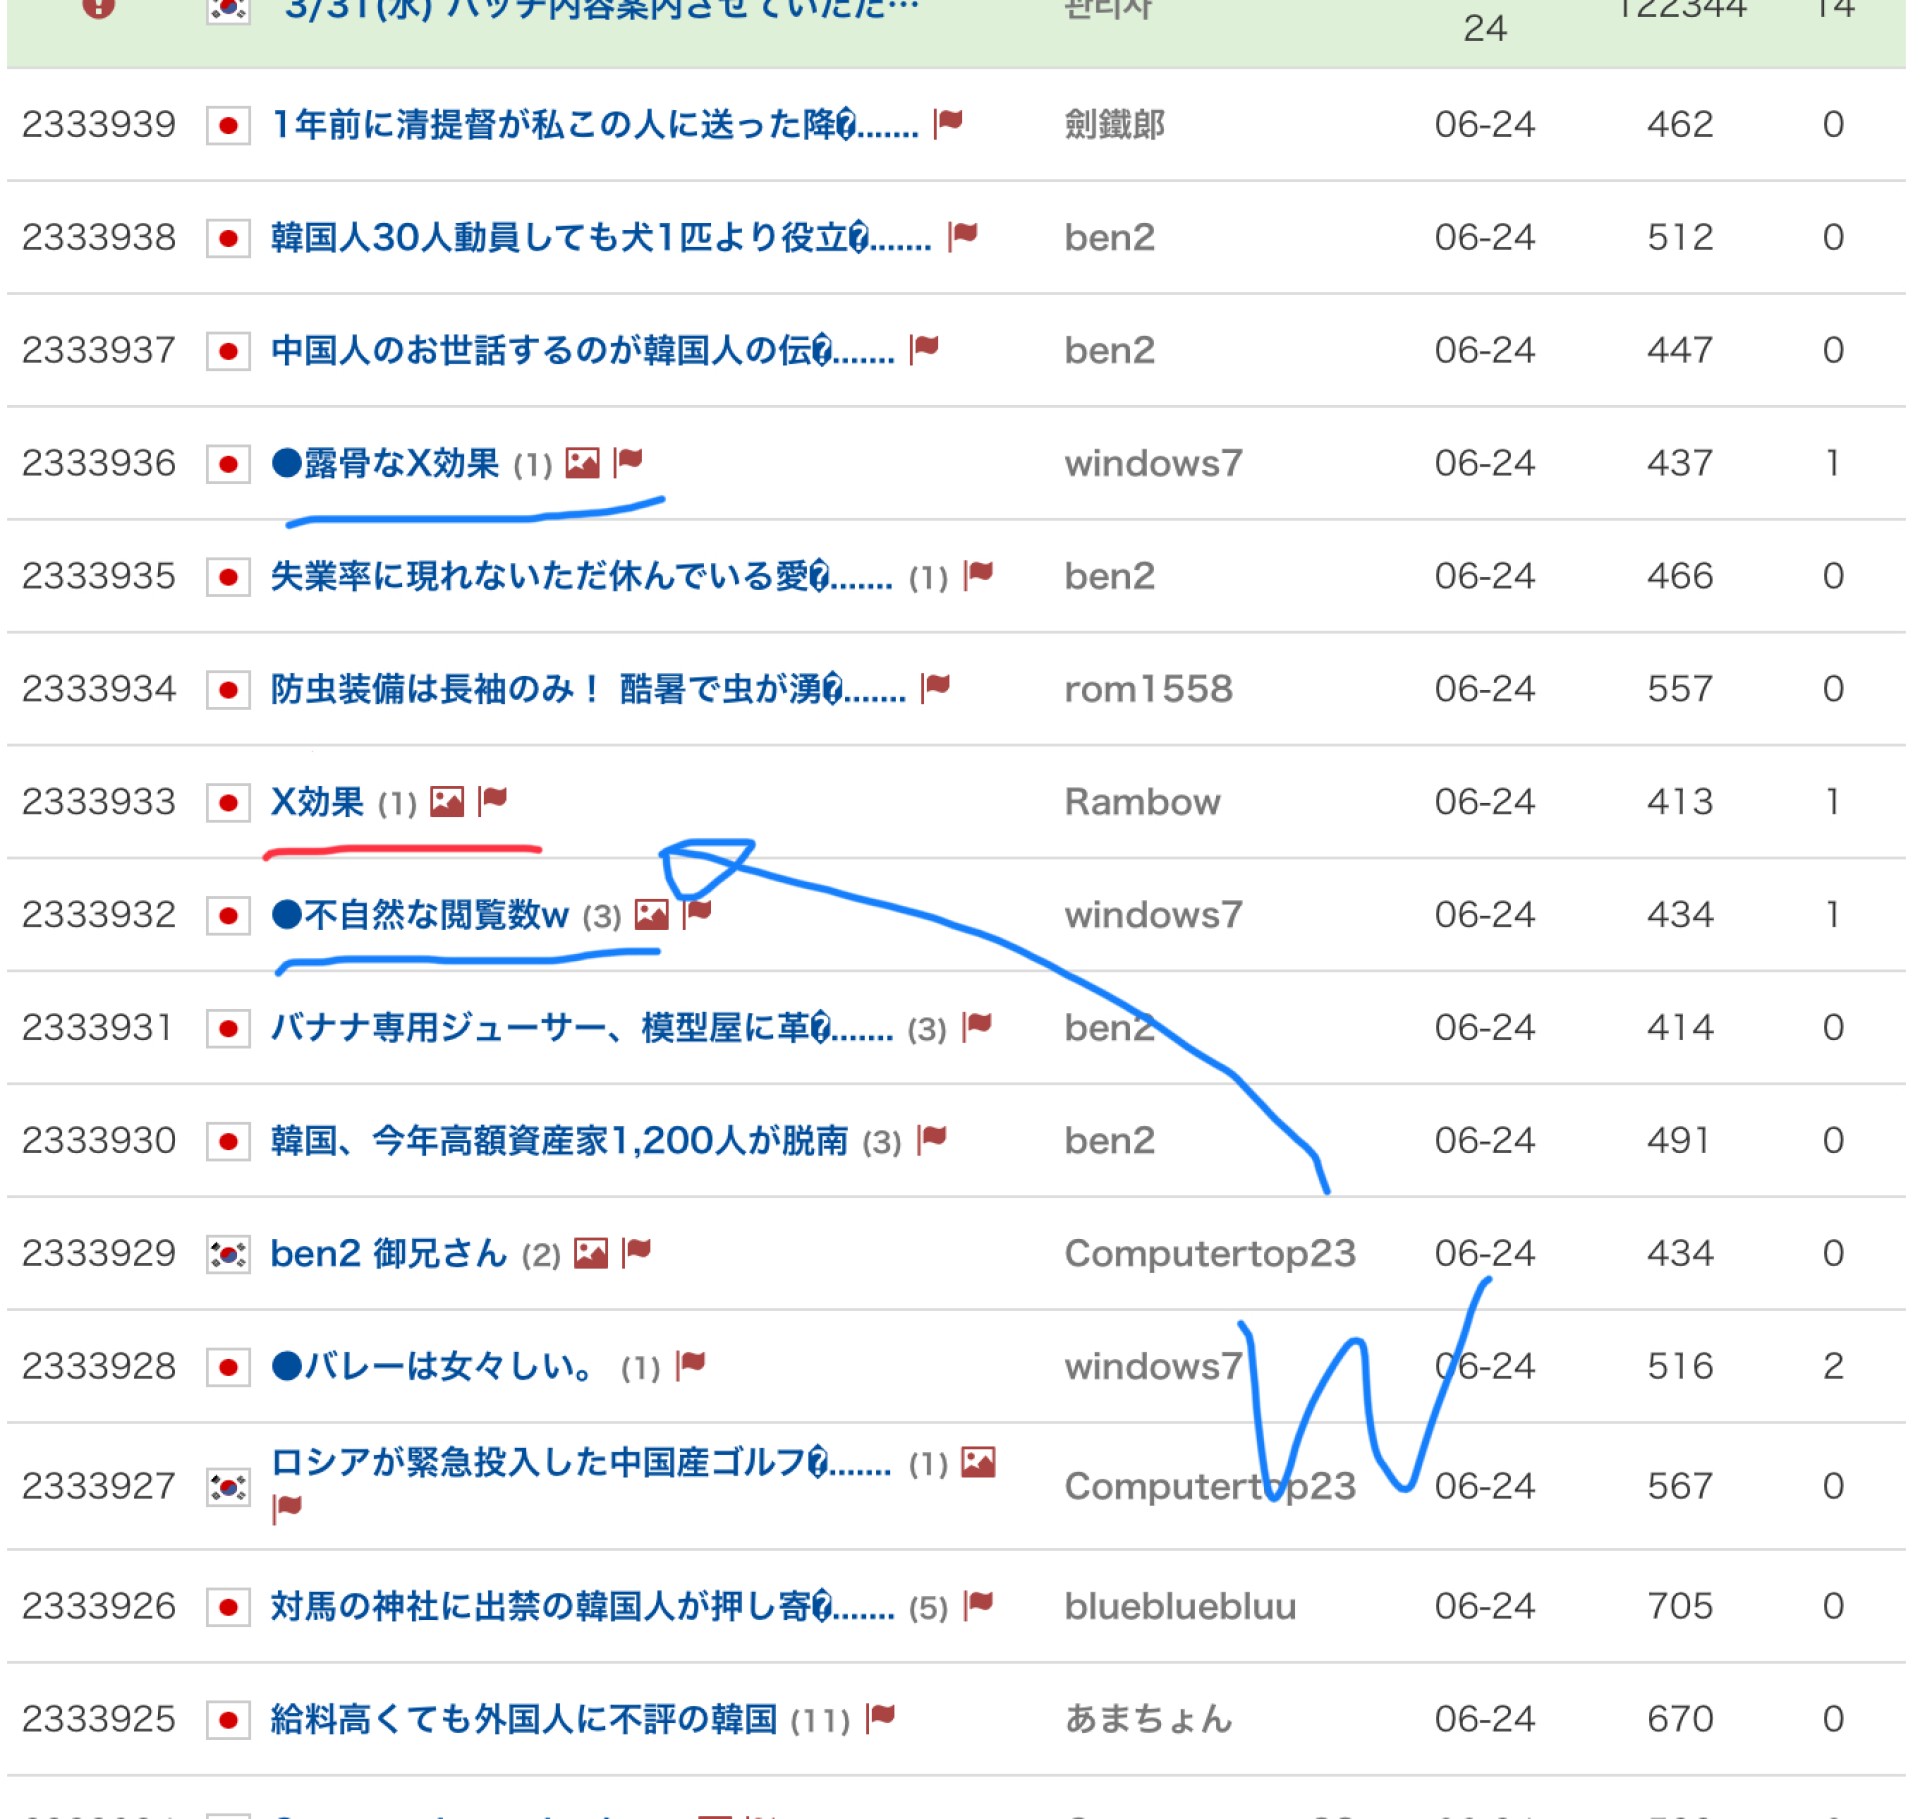Click image icon on ben2 御兄さん row
The height and width of the screenshot is (1819, 1920).
click(x=591, y=1254)
